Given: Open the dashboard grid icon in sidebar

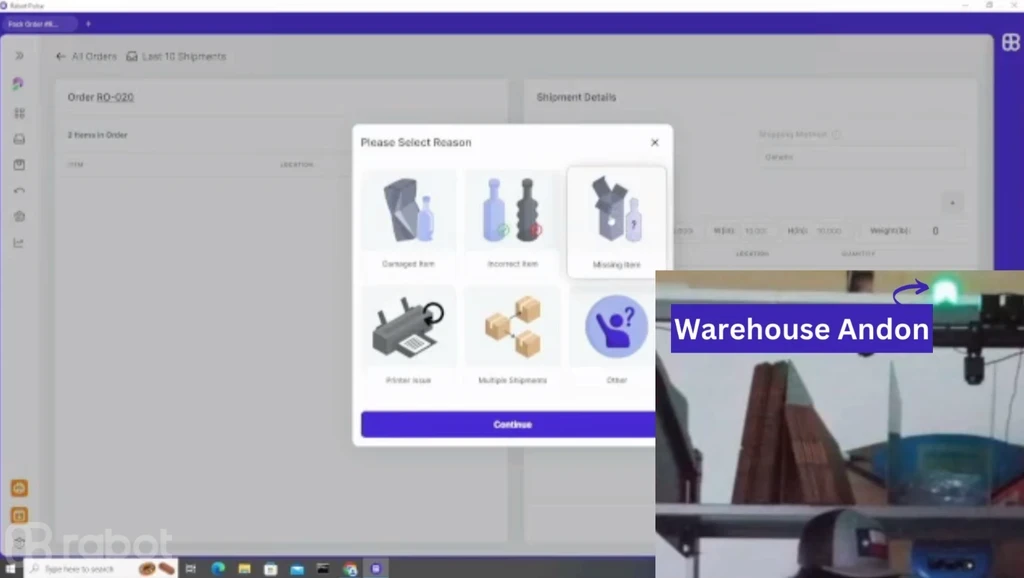Looking at the screenshot, I should [19, 114].
